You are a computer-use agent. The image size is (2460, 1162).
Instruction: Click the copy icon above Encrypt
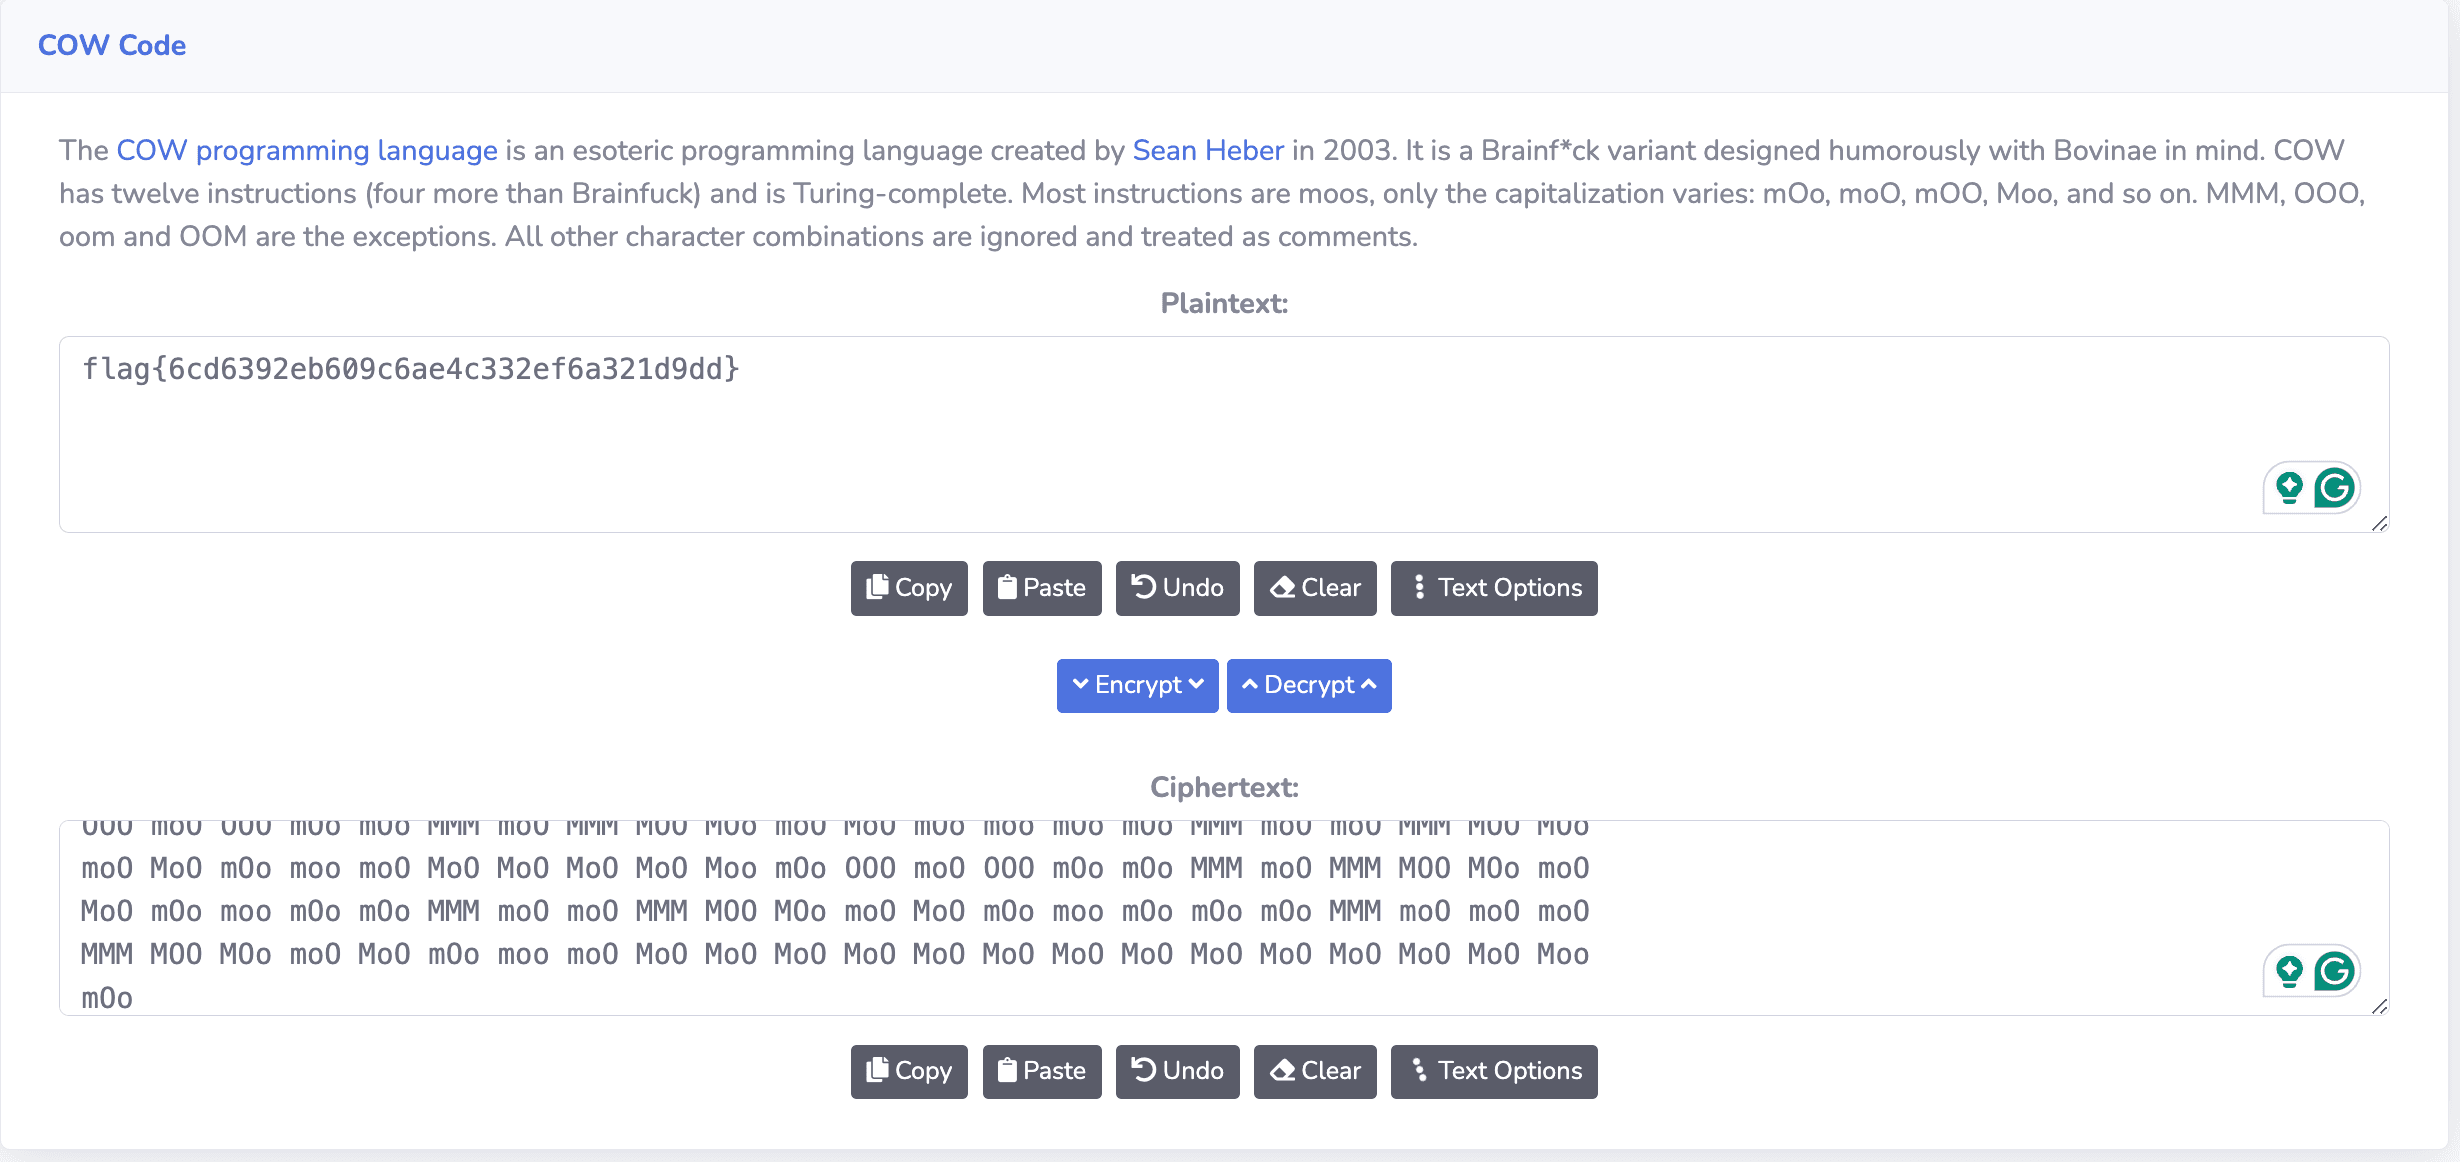pos(878,588)
